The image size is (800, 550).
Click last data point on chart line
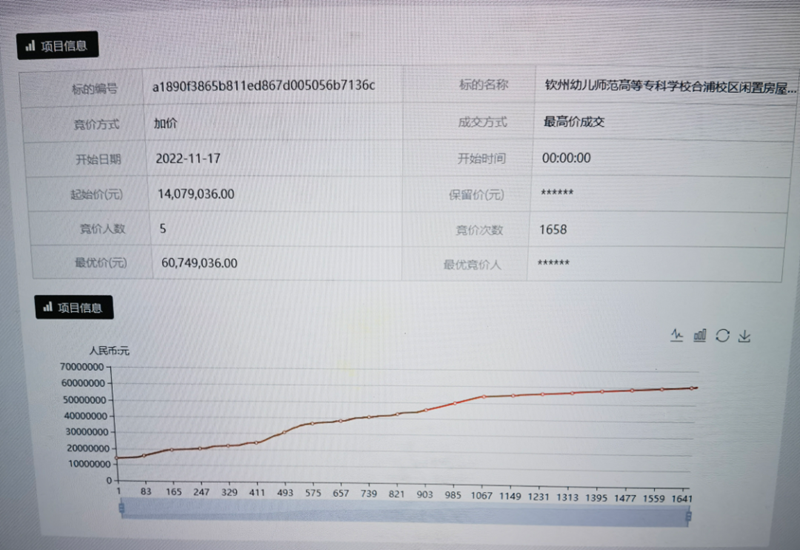point(693,388)
